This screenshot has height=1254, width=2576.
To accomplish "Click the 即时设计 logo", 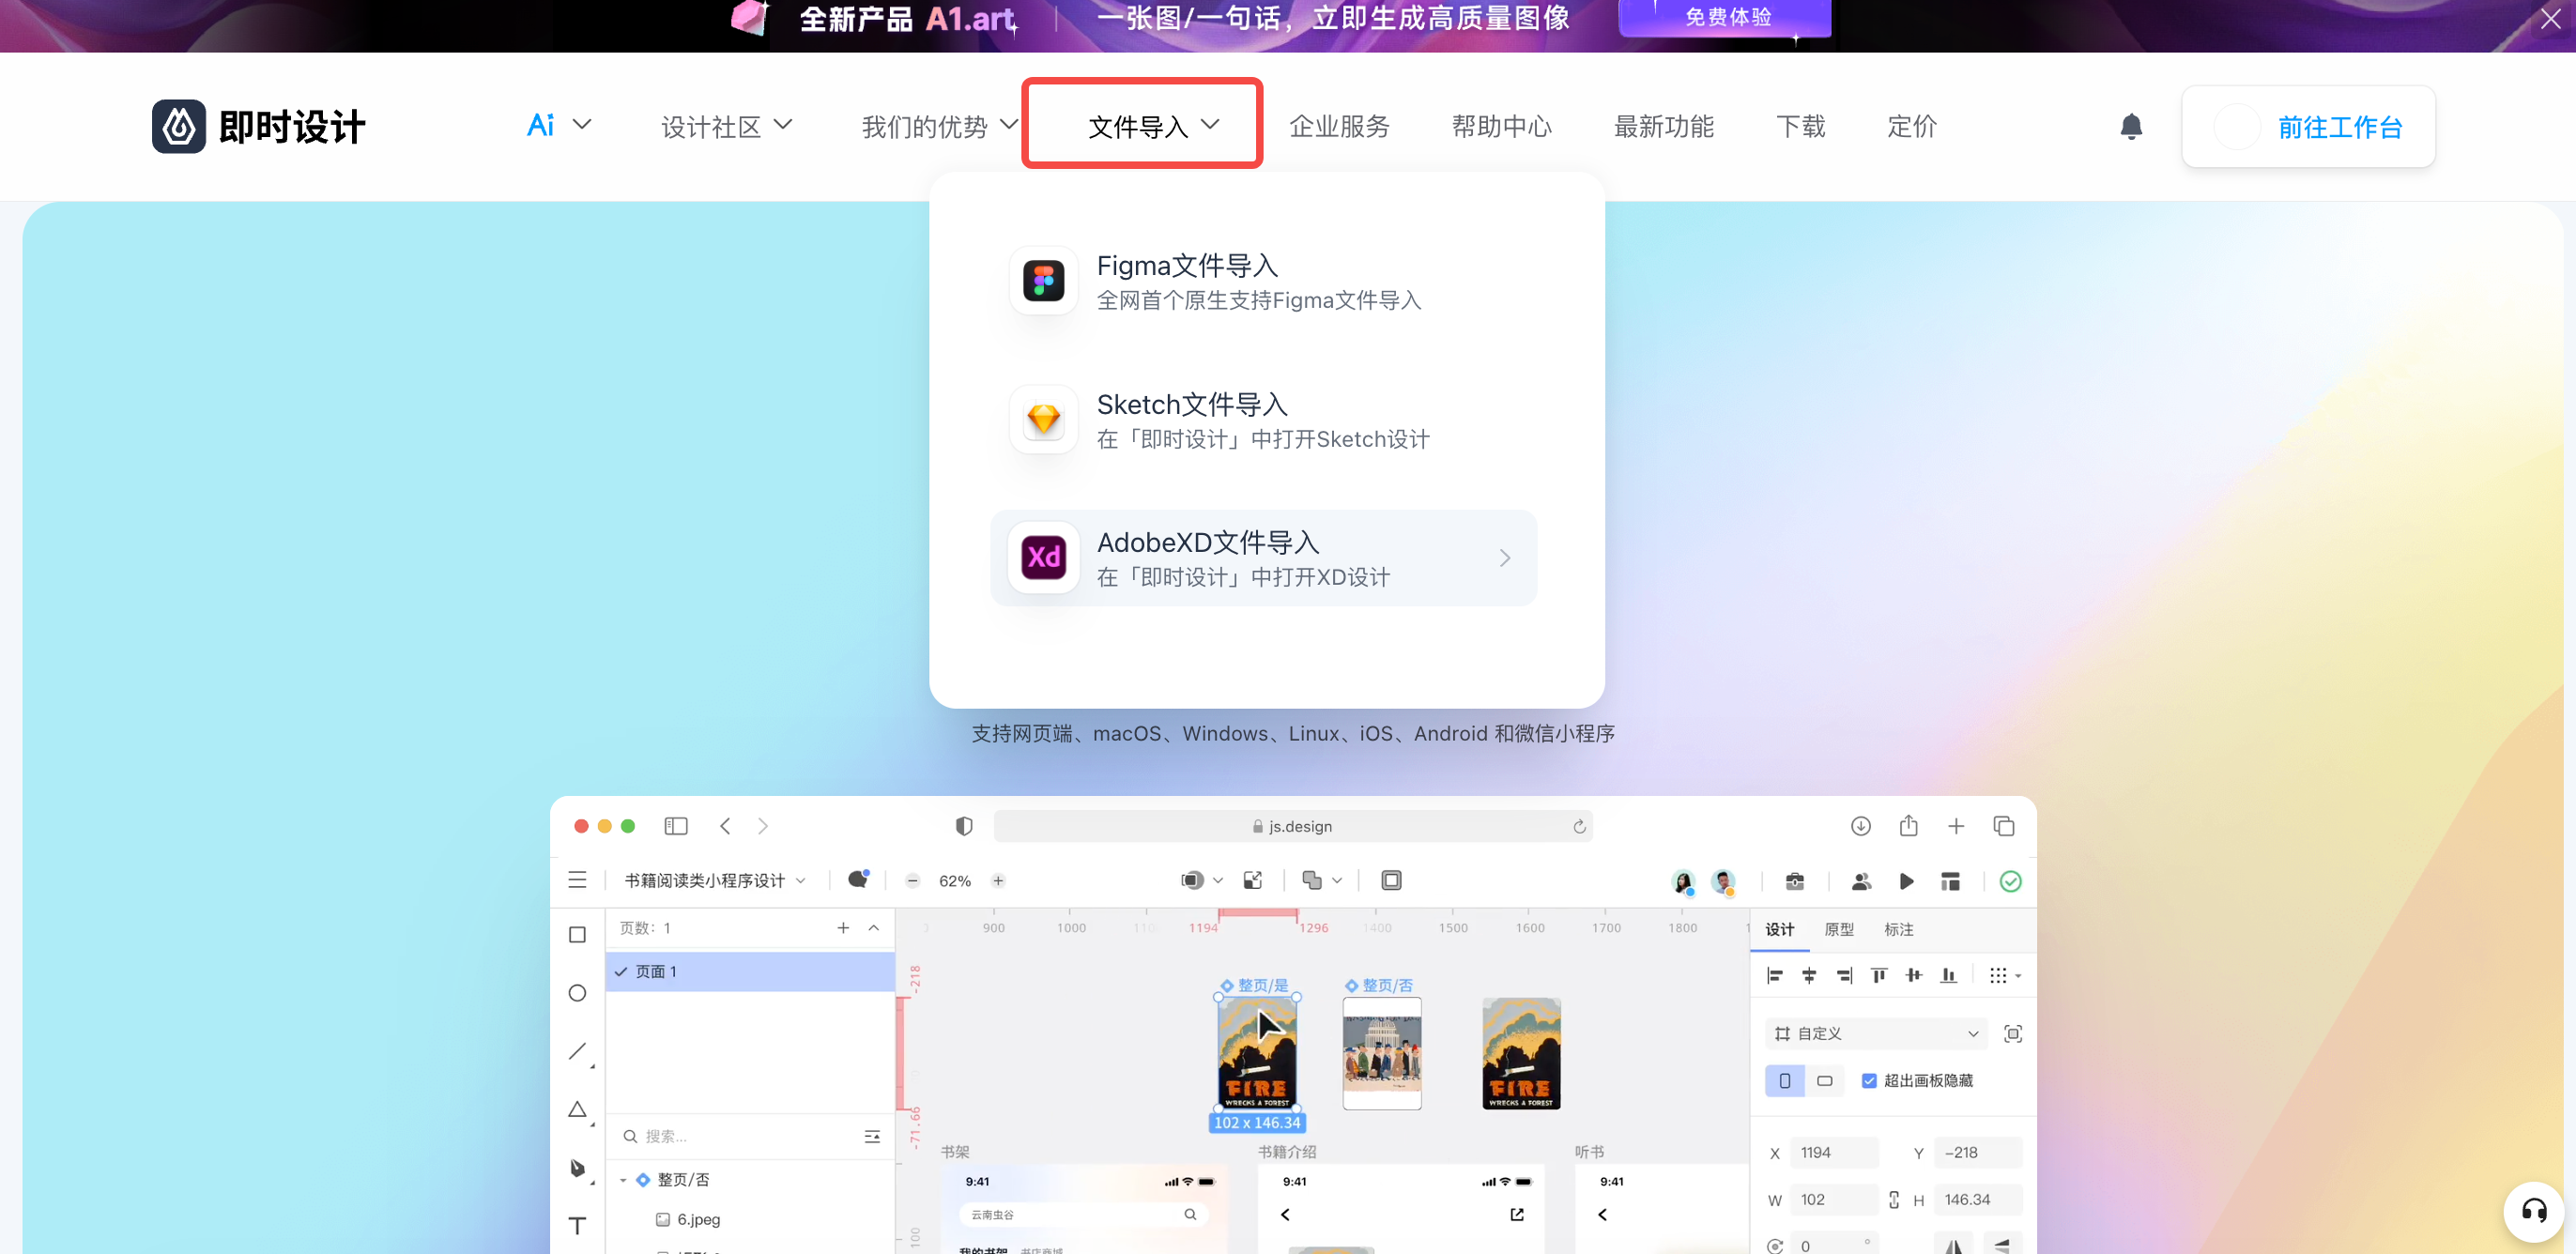I will click(x=259, y=127).
